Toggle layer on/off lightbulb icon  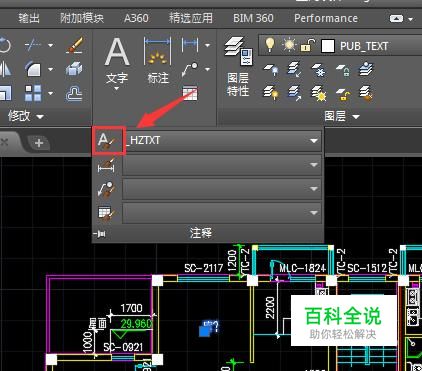270,45
